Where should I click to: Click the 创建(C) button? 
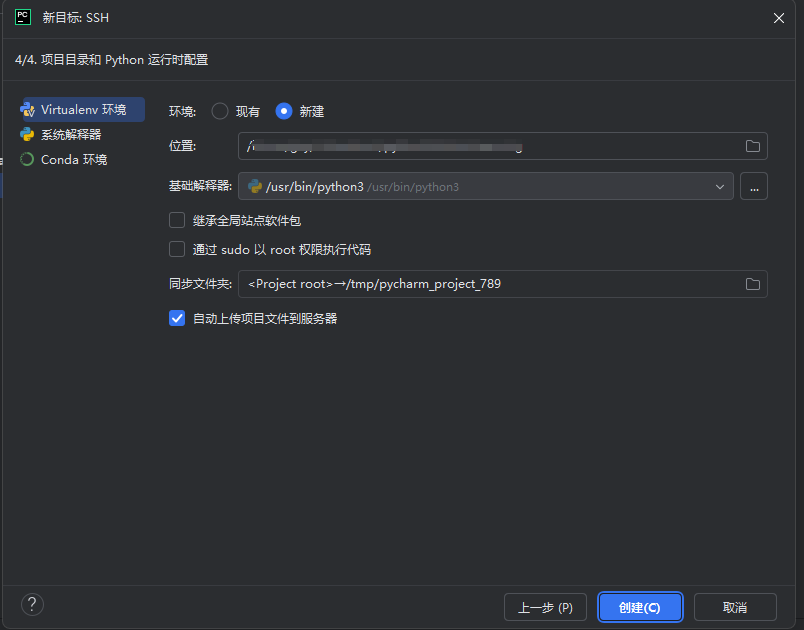click(x=640, y=607)
